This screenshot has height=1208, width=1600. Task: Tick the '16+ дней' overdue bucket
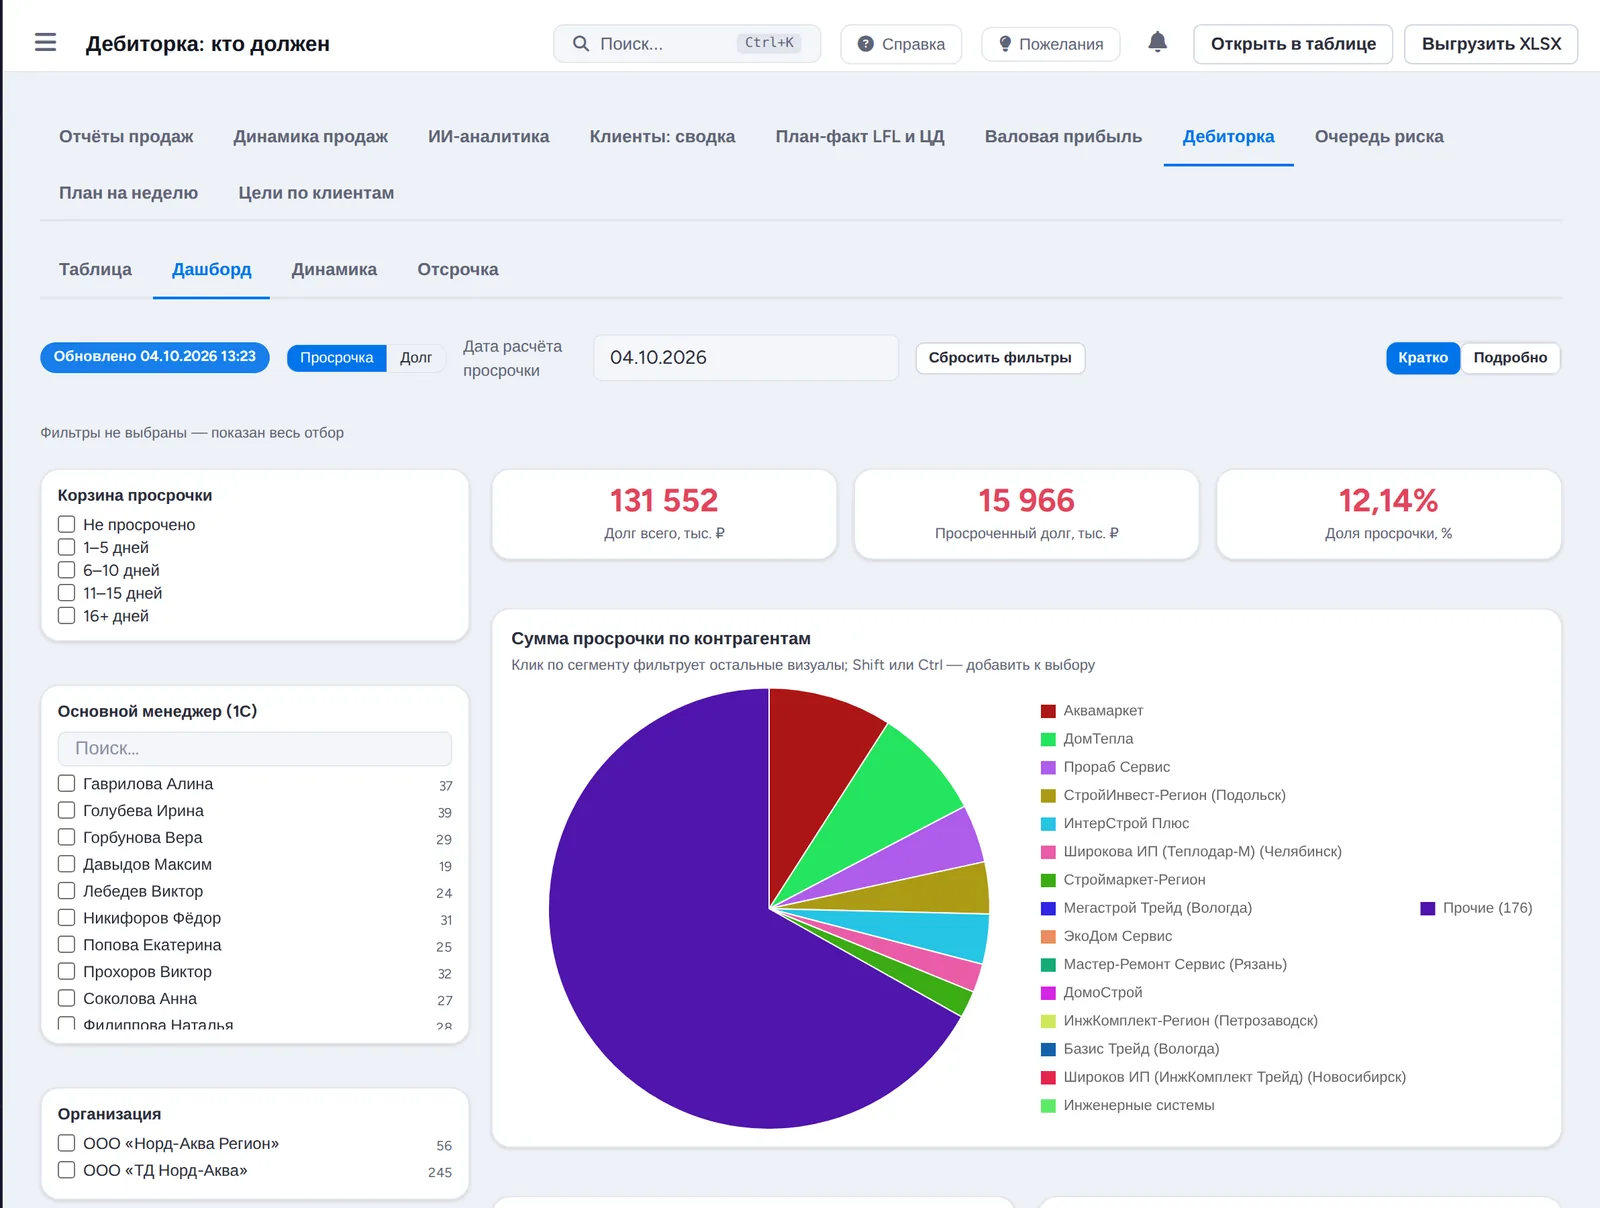(x=67, y=616)
